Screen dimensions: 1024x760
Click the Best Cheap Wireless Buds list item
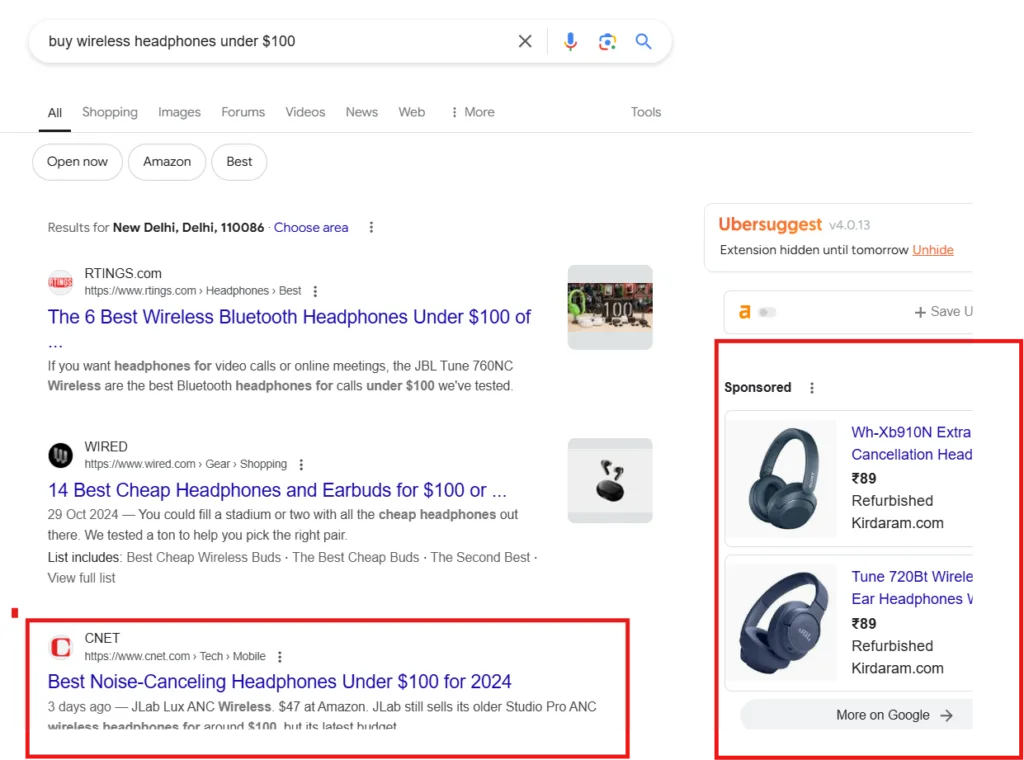[203, 558]
